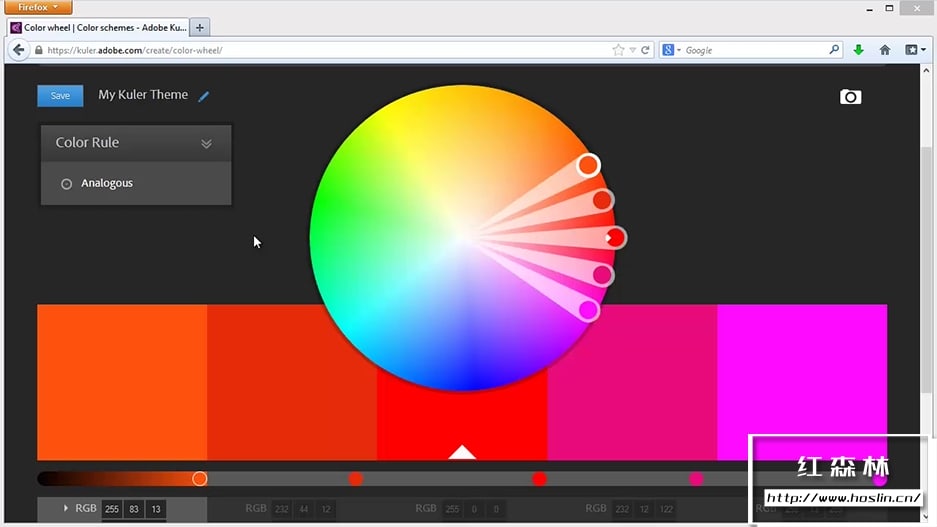Click the red-orange marker on color wheel

coord(602,200)
